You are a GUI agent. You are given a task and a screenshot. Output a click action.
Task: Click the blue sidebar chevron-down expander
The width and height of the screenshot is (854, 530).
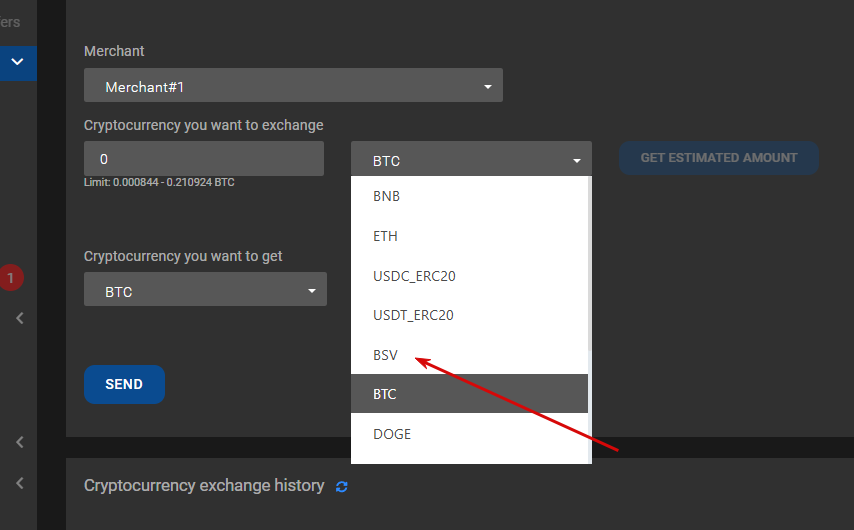pyautogui.click(x=17, y=62)
